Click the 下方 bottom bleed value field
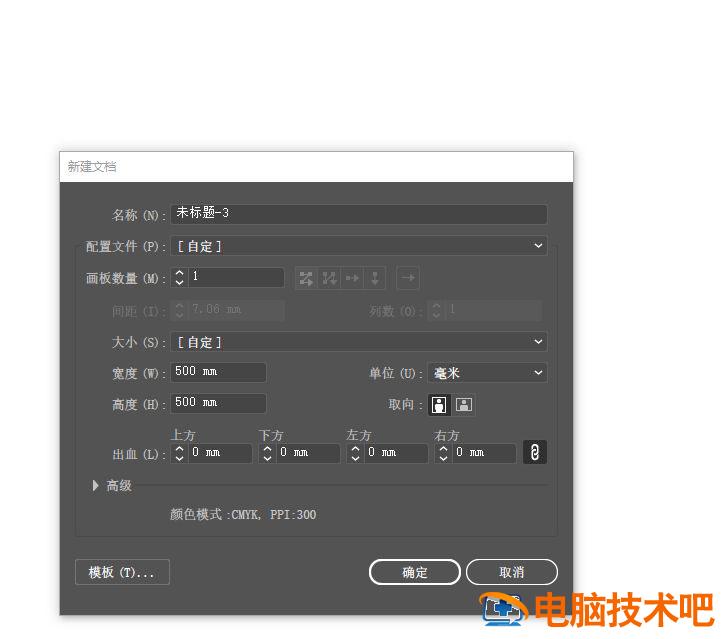This screenshot has height=639, width=721. (x=308, y=453)
